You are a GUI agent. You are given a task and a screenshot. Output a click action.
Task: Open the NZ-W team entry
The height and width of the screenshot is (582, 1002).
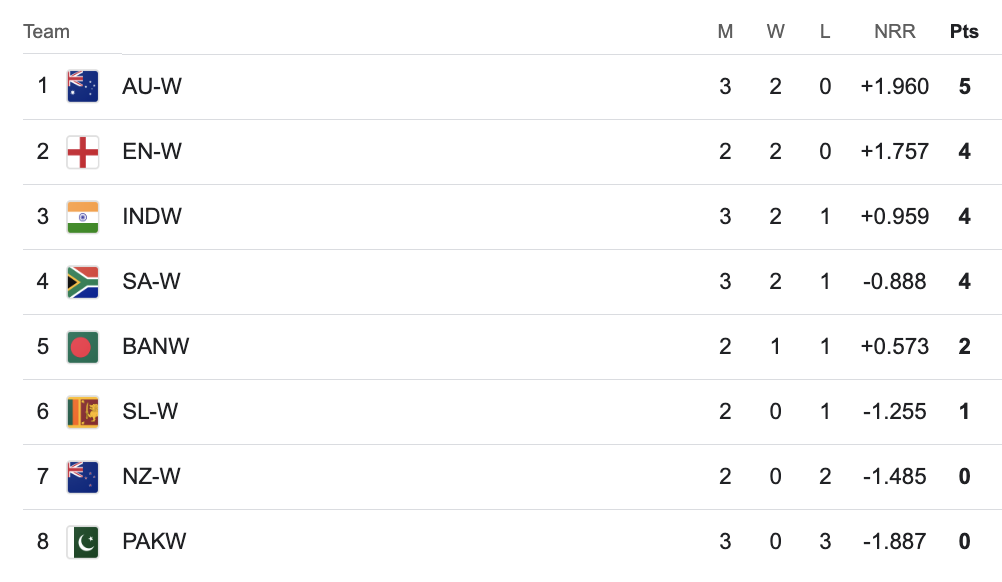click(151, 477)
